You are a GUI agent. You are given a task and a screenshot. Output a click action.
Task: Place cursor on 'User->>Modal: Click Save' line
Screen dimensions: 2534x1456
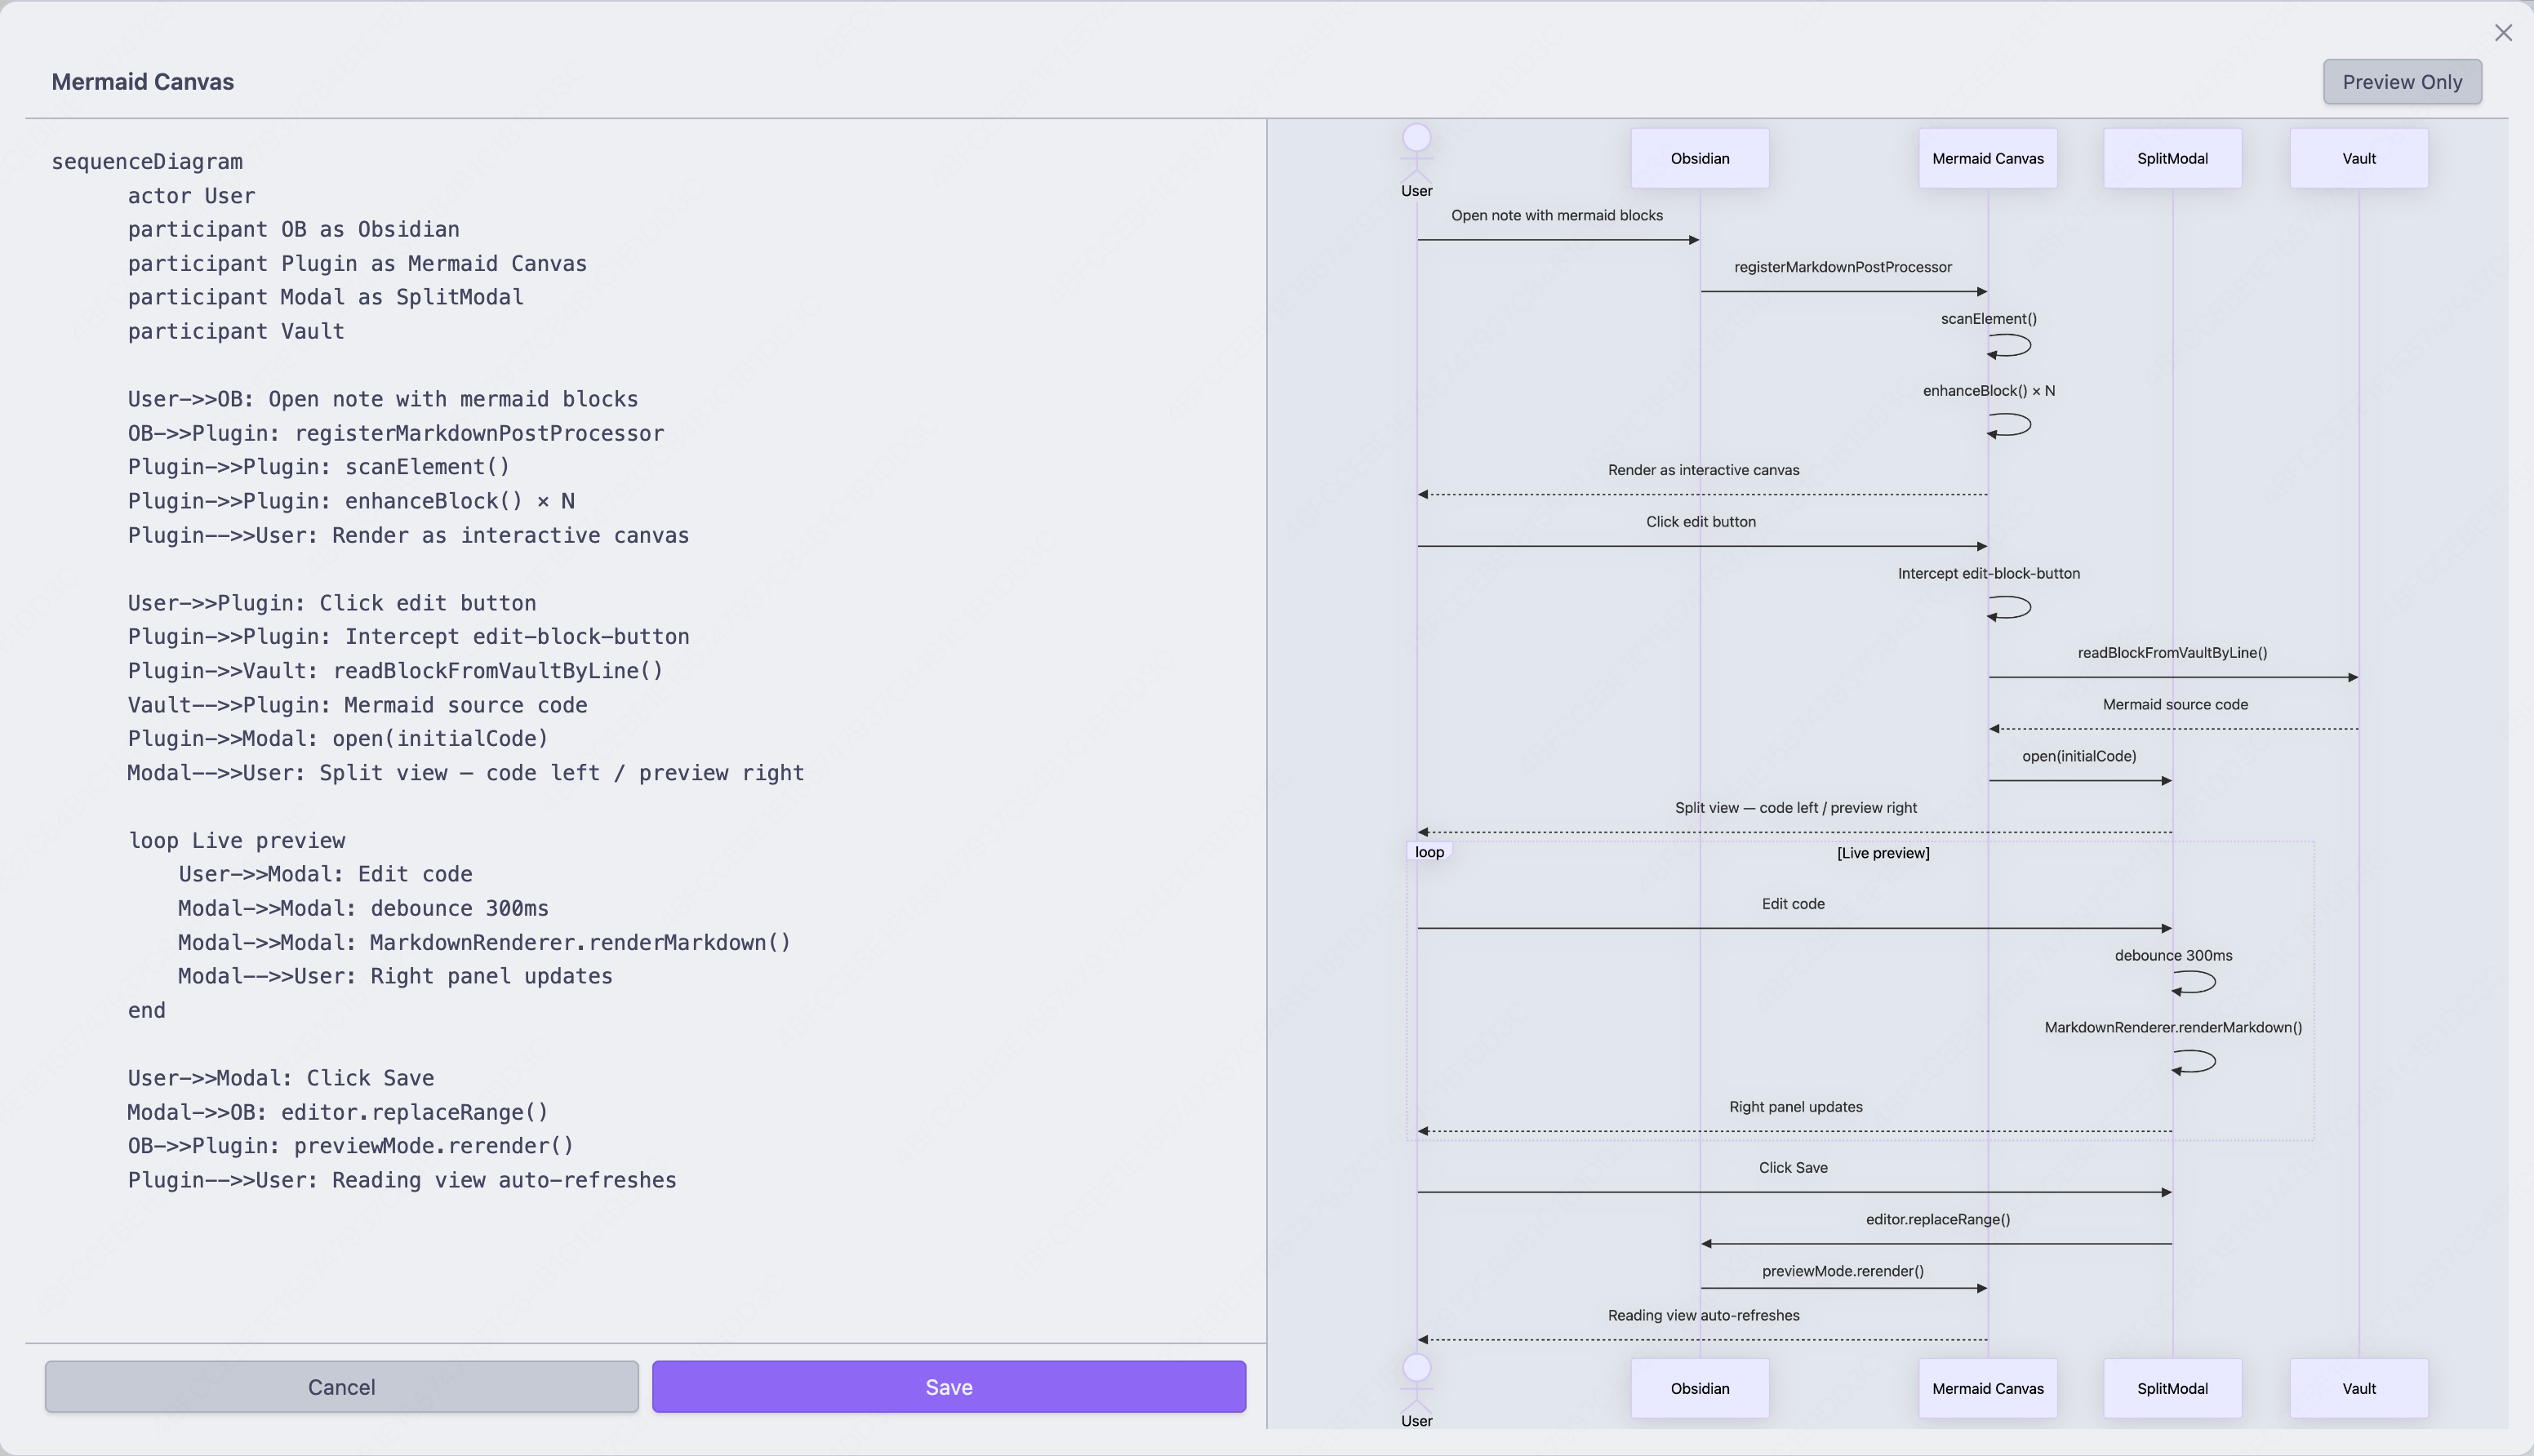pos(281,1079)
